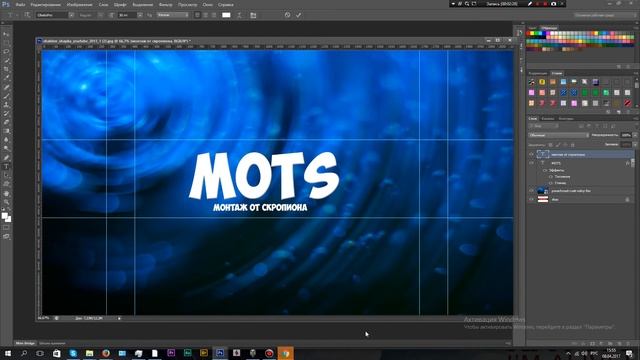Viewport: 640px width, 360px height.
Task: Select the Crop tool
Action: [6, 69]
